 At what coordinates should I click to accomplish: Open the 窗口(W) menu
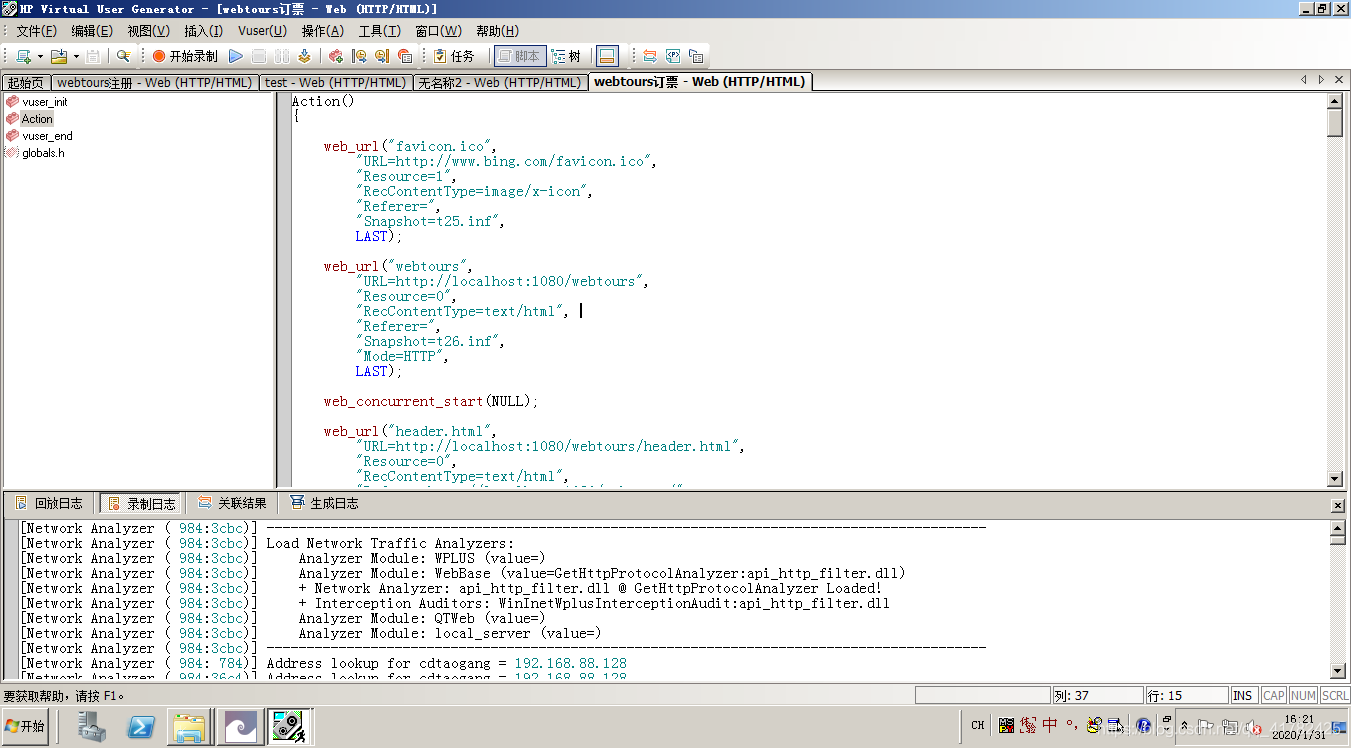(438, 31)
